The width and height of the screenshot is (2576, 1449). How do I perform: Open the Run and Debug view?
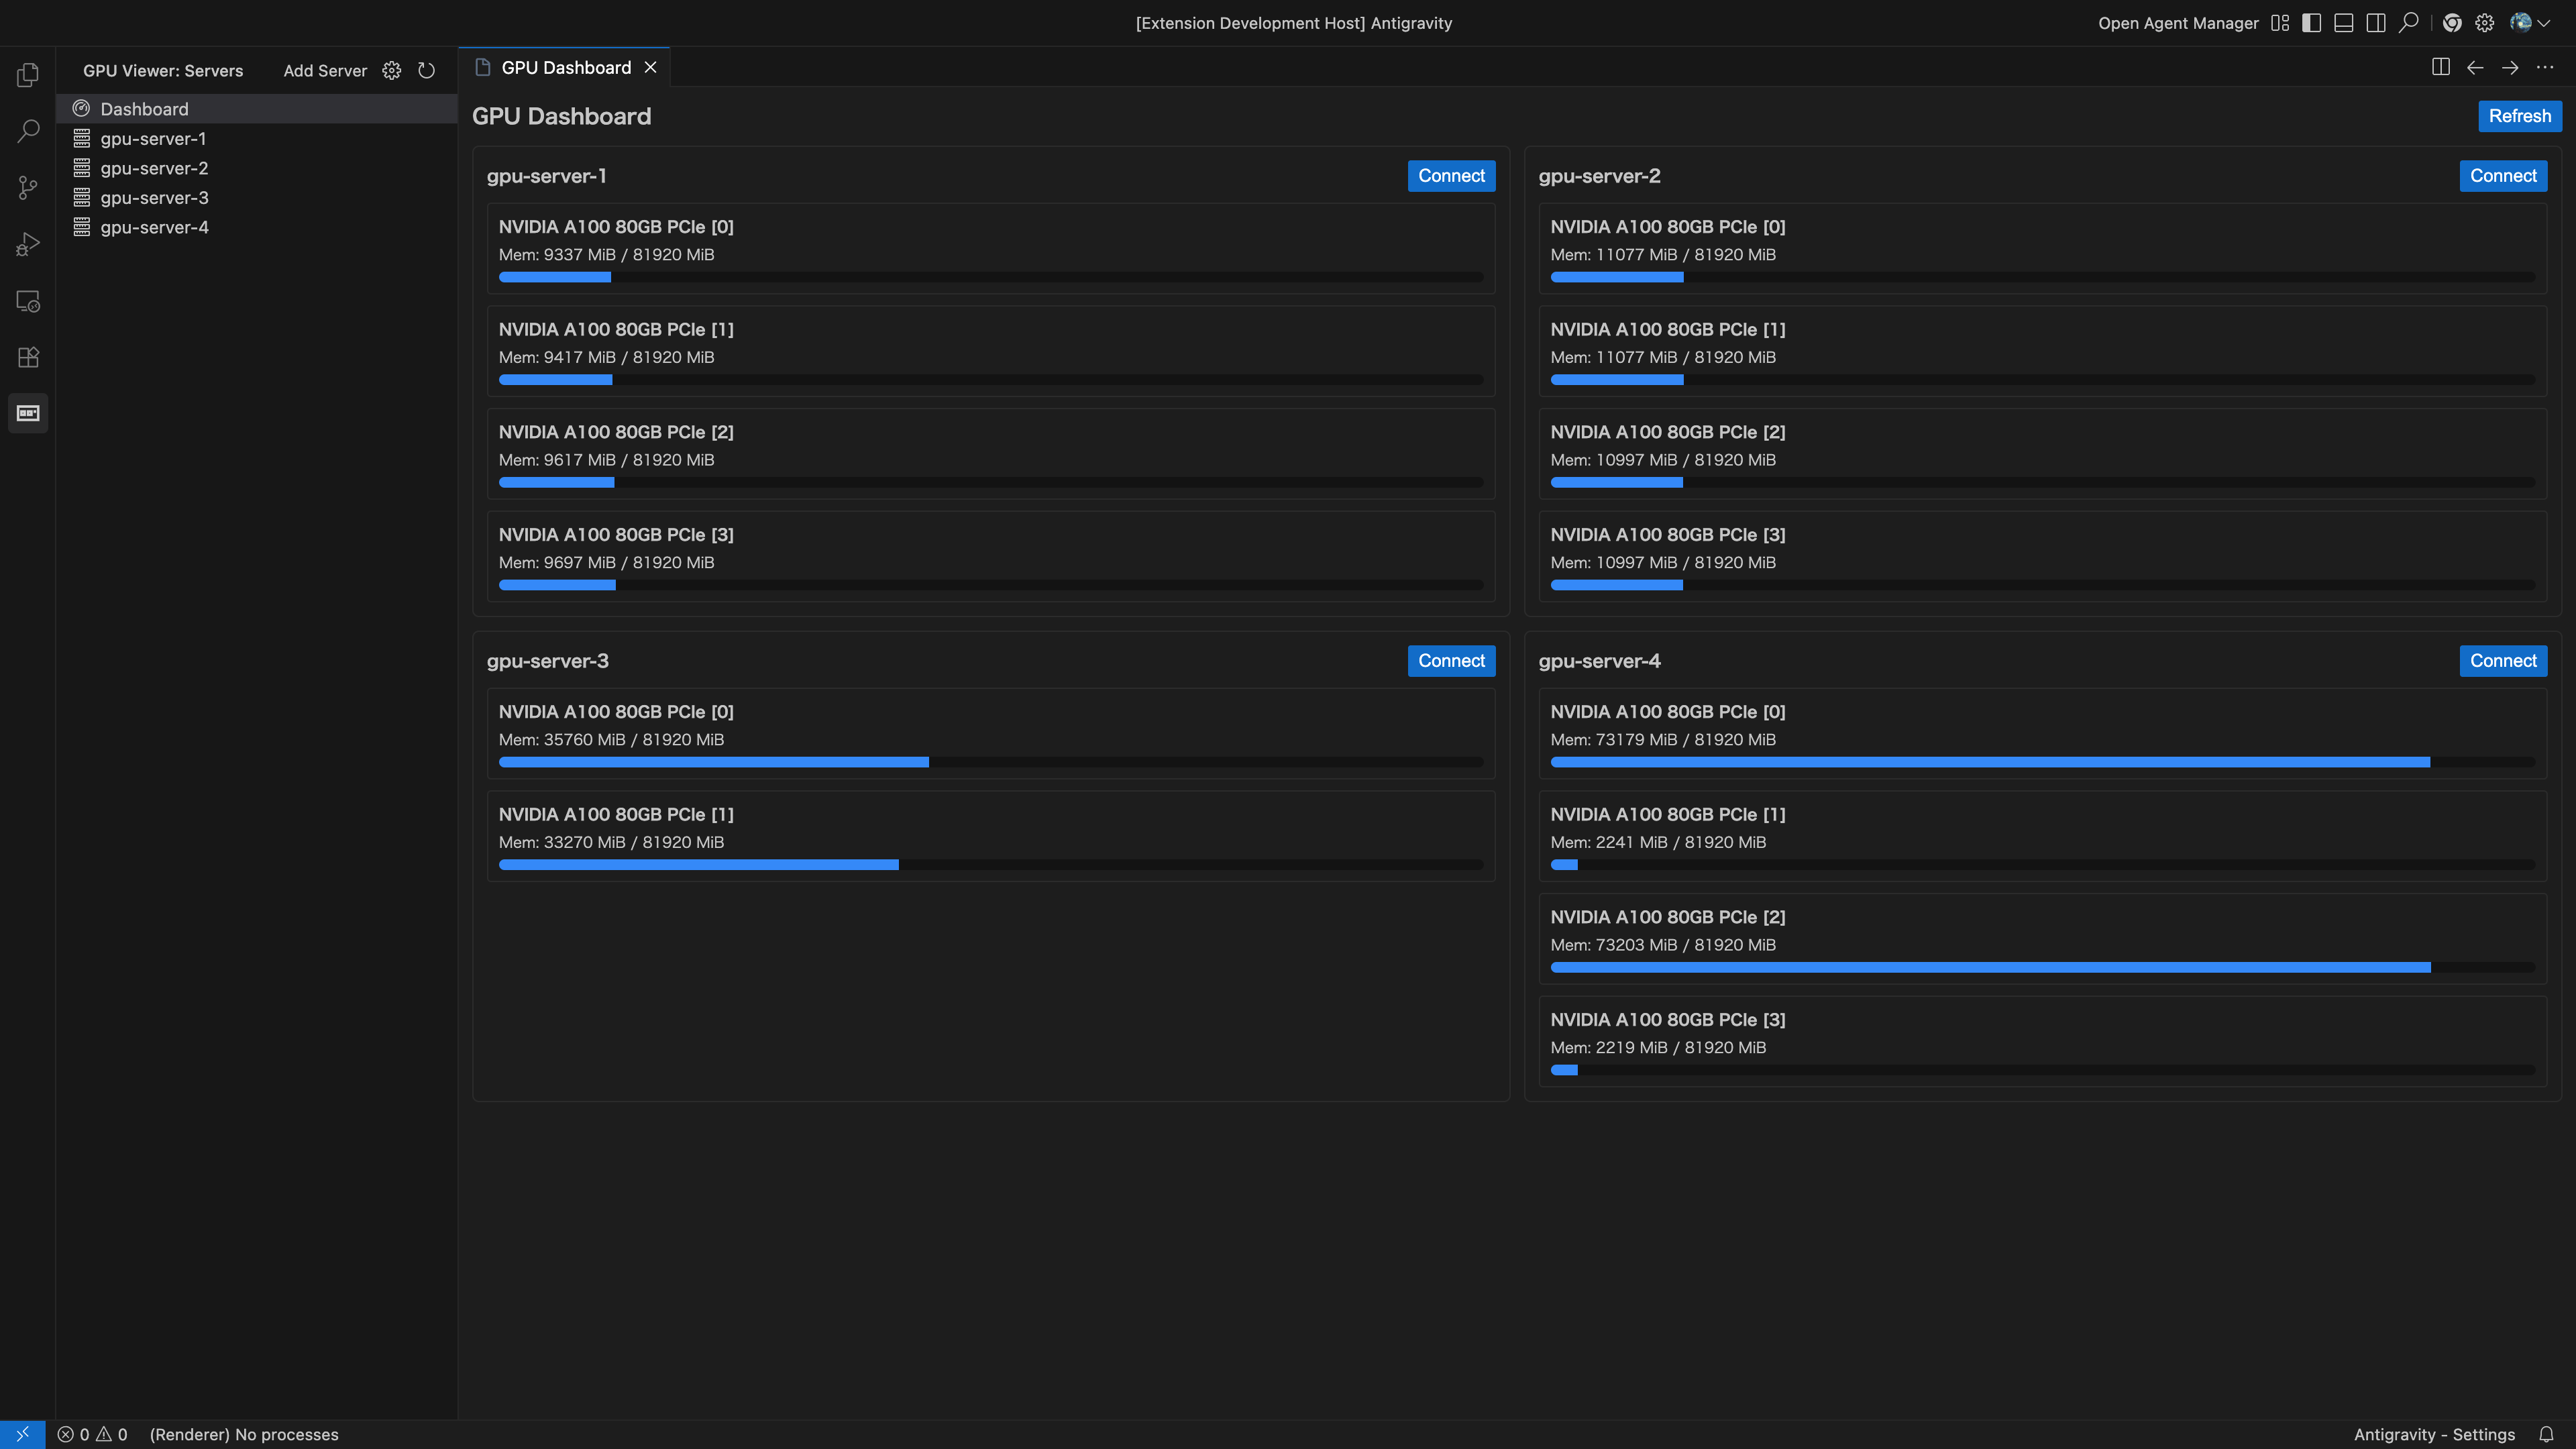point(27,244)
